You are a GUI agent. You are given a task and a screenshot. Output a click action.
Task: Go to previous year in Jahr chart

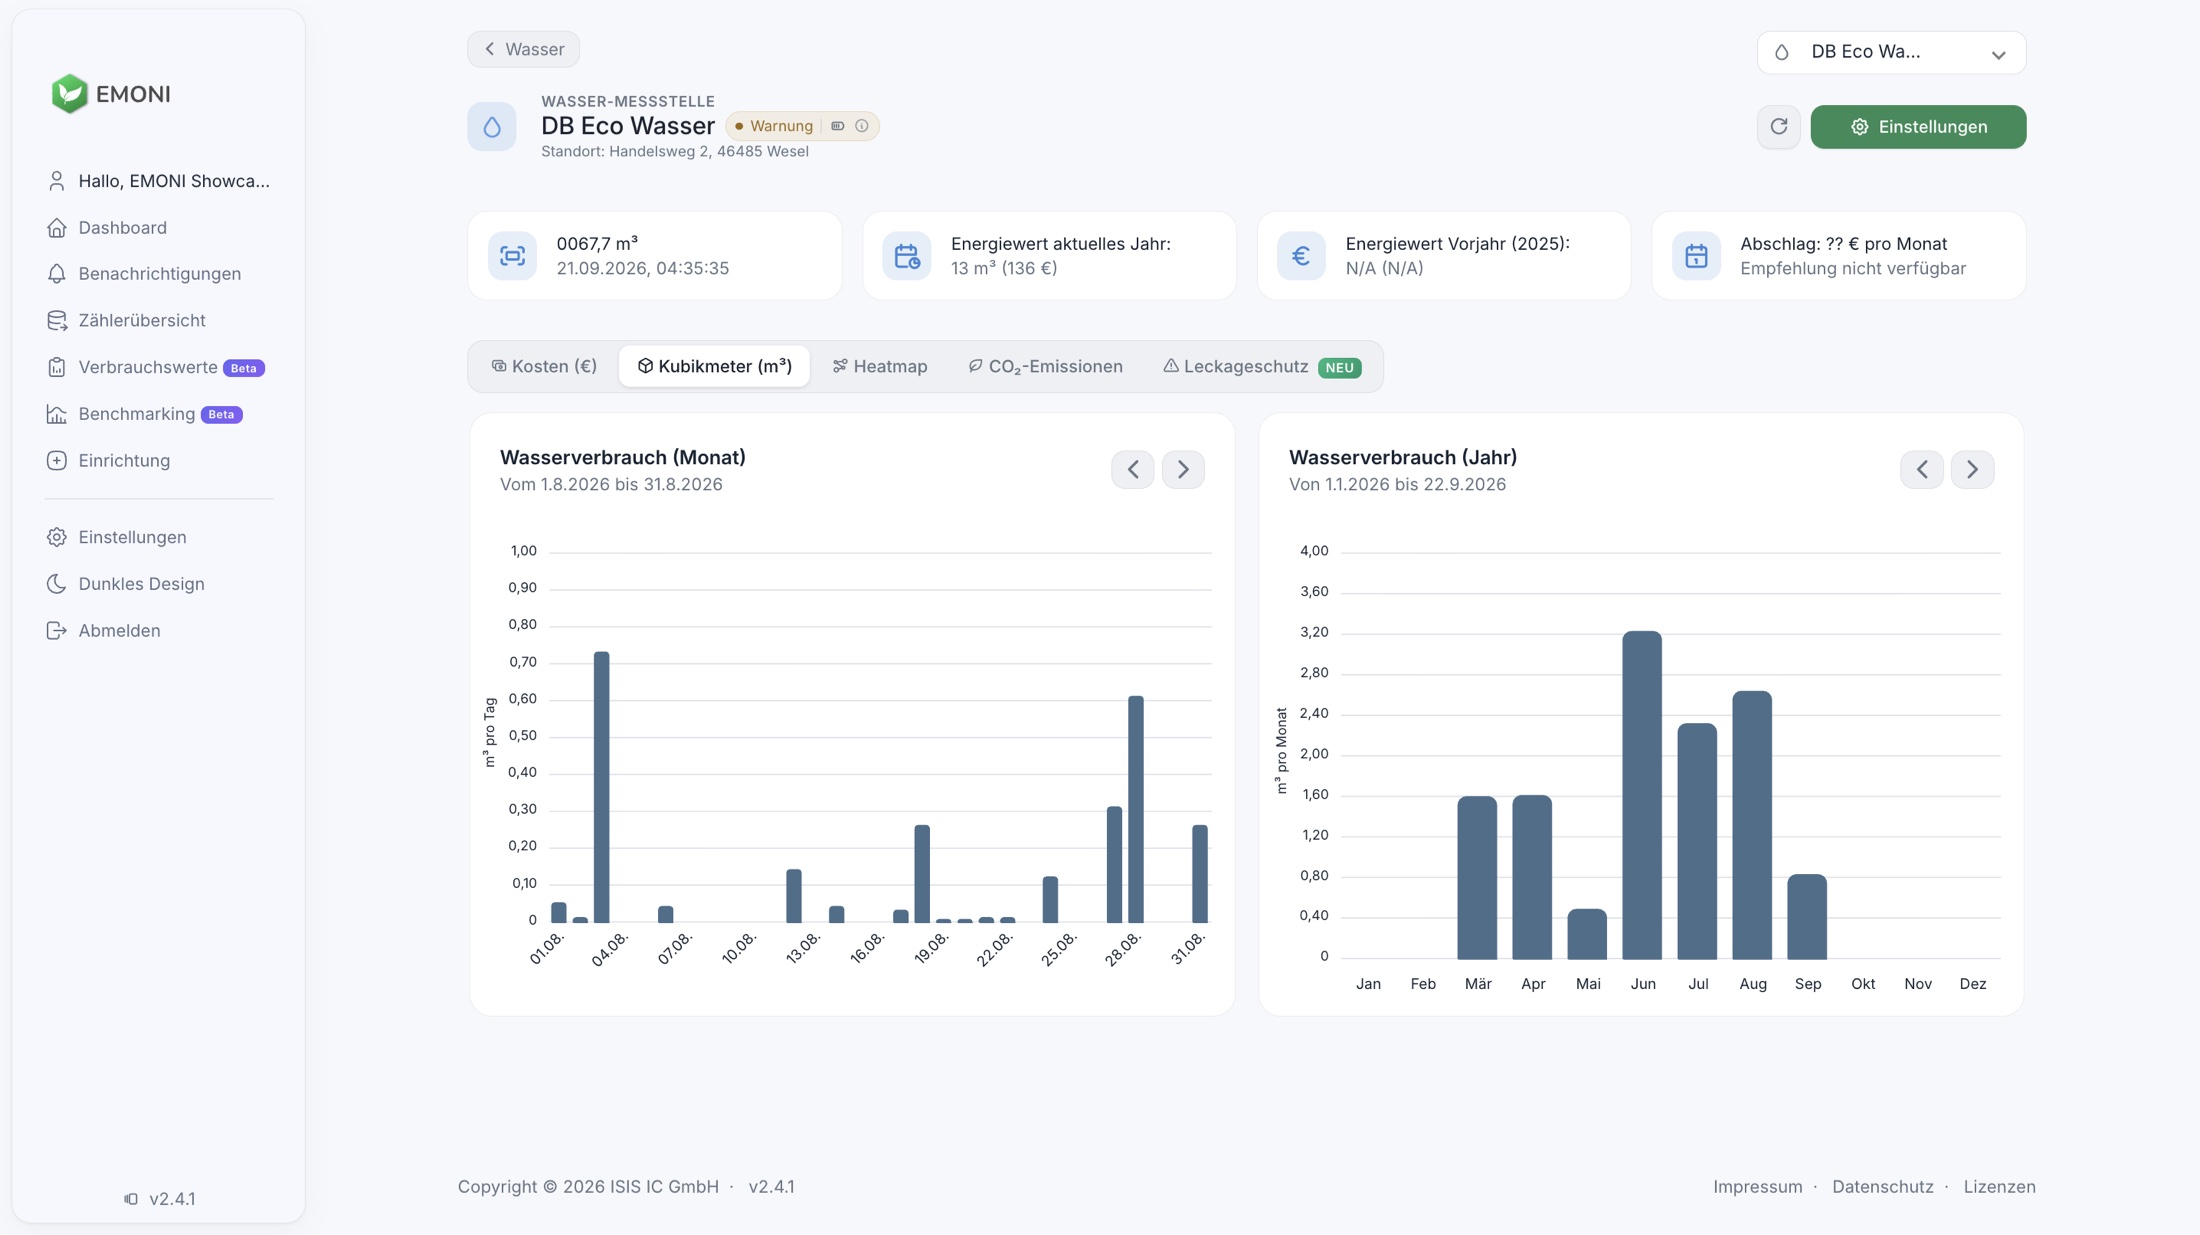pyautogui.click(x=1922, y=470)
